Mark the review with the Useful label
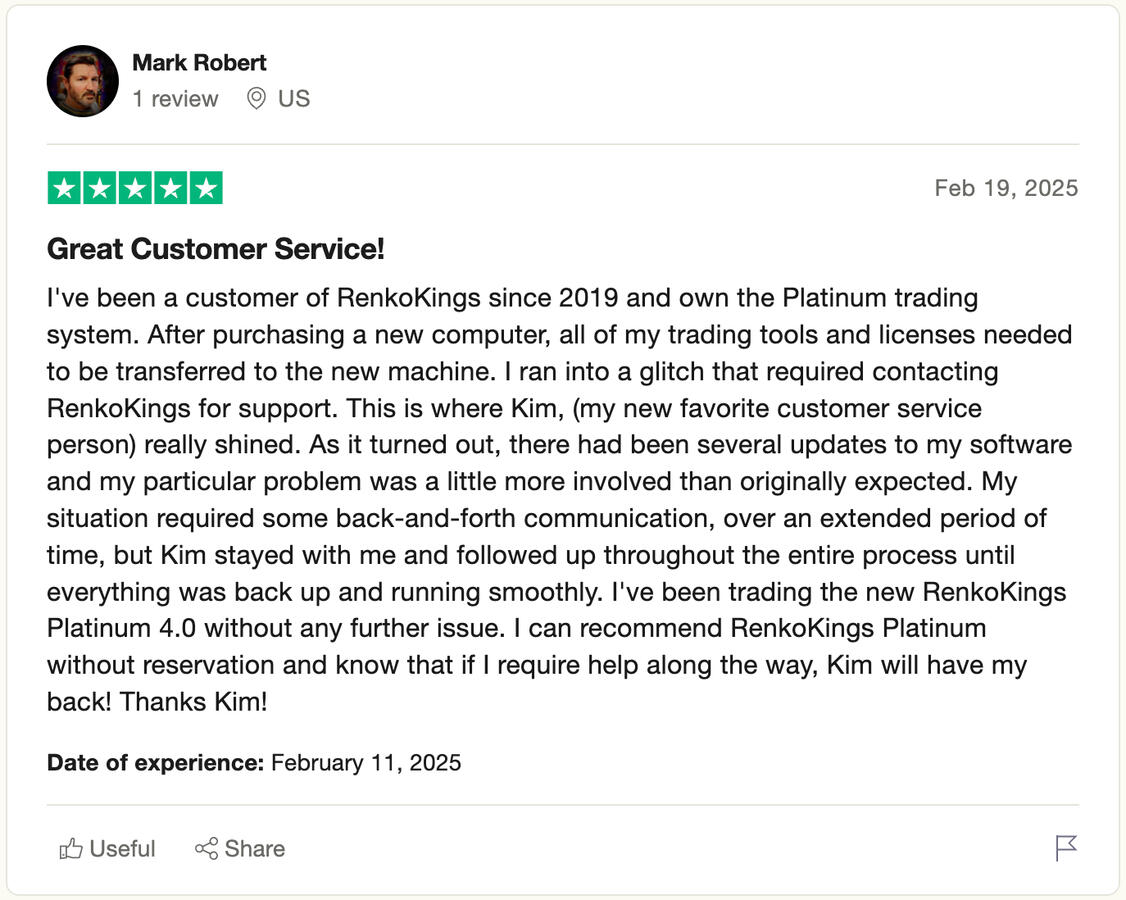 tap(122, 849)
